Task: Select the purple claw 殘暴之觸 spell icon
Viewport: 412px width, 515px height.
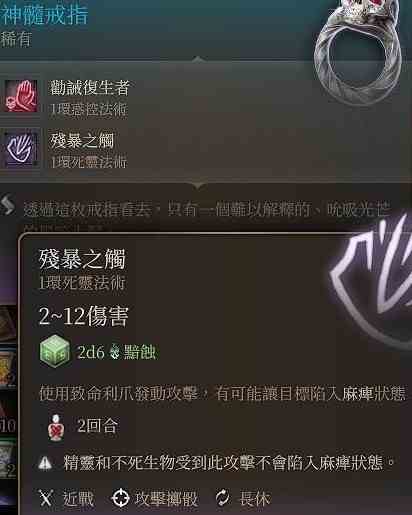Action: tap(21, 149)
